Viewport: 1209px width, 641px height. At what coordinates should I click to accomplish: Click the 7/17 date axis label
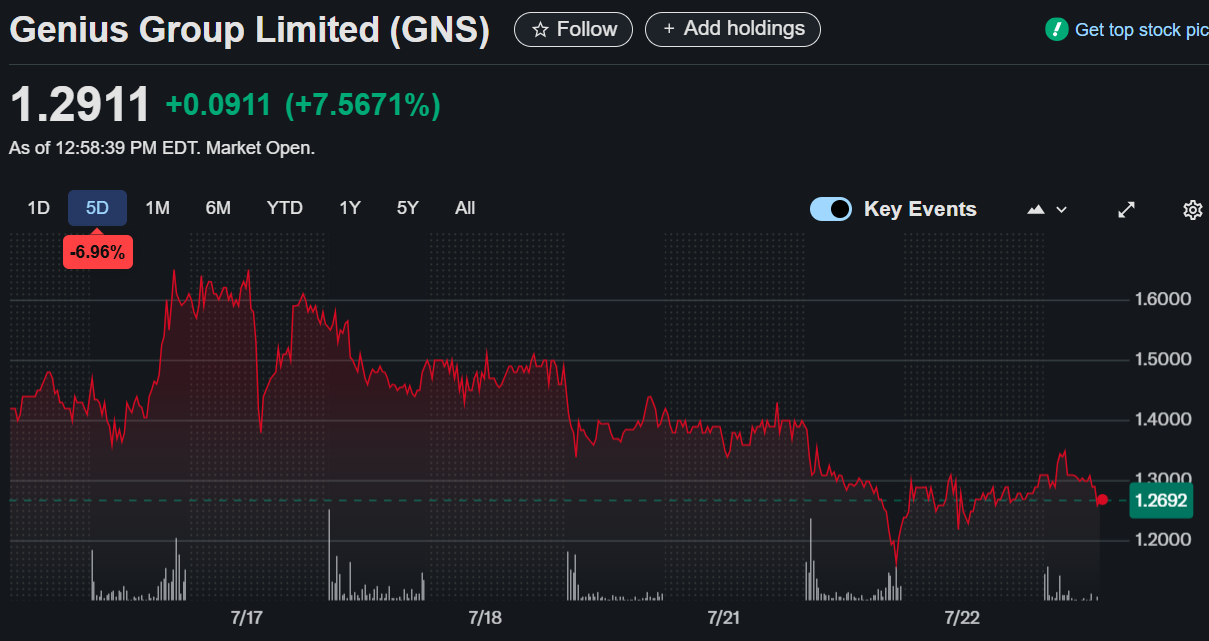(246, 618)
